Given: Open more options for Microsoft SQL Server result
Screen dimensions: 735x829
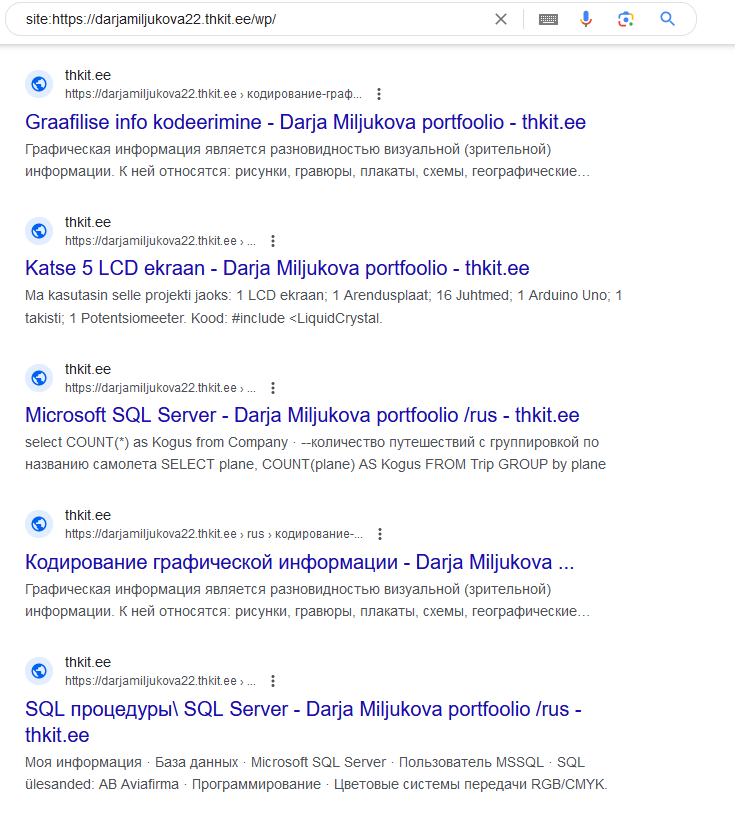Looking at the screenshot, I should click(273, 388).
